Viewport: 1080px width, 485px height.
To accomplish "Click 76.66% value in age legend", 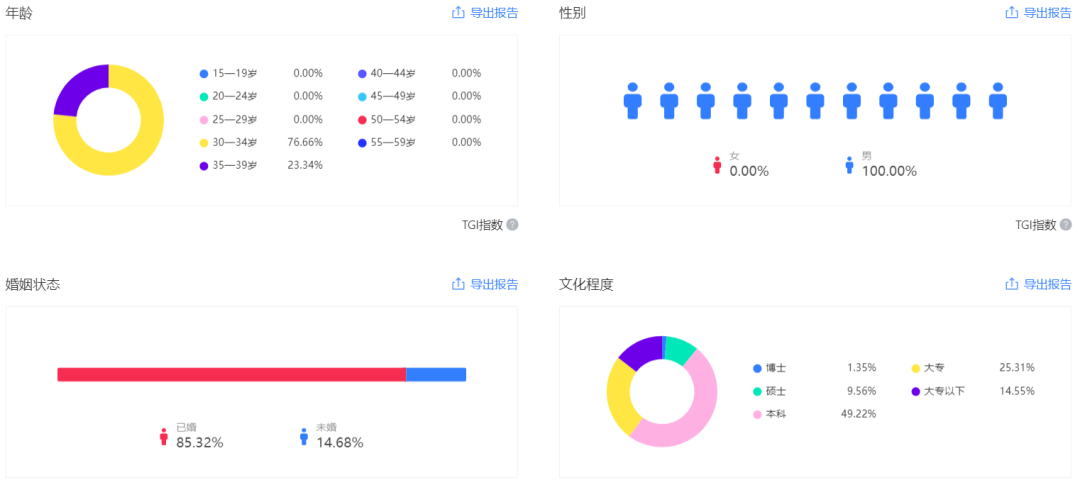I will click(305, 143).
